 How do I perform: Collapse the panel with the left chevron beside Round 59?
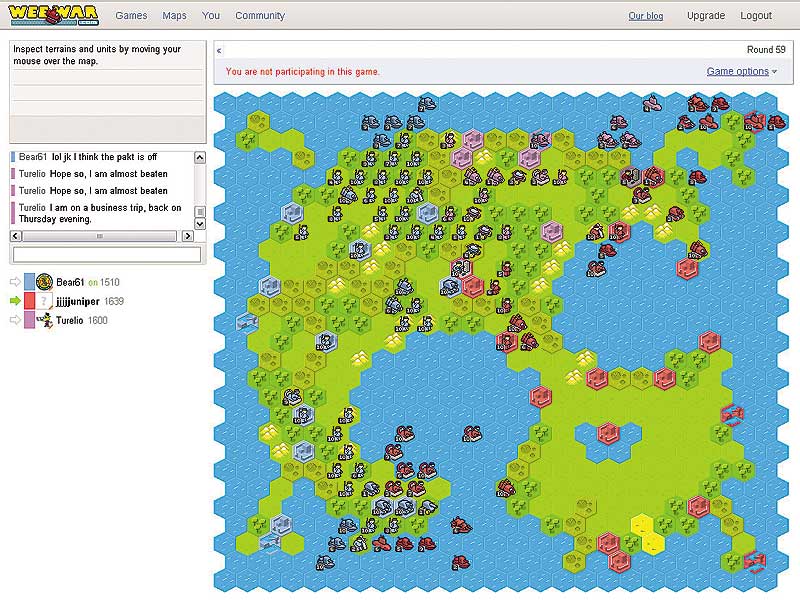click(219, 51)
